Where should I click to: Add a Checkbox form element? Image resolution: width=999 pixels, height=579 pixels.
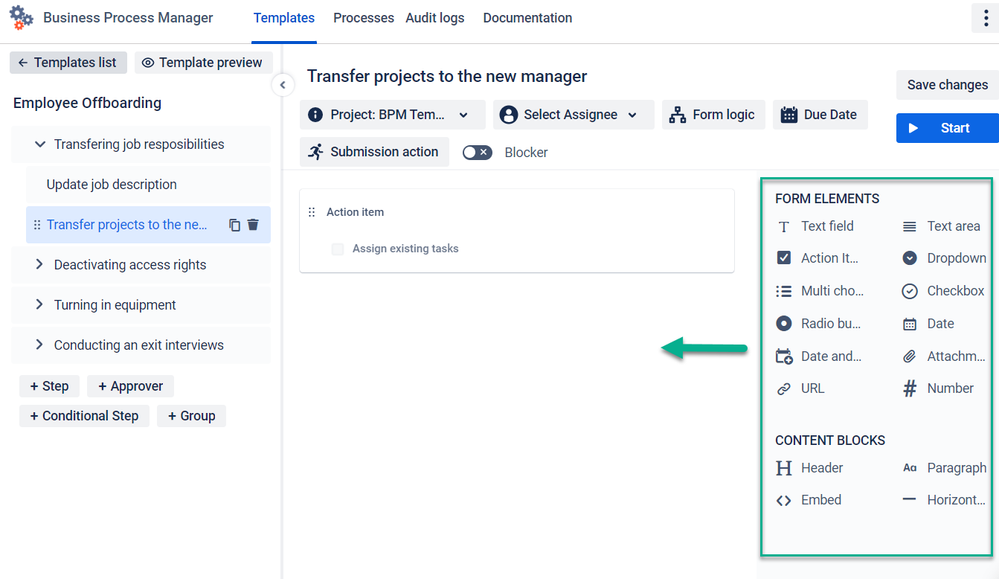click(x=944, y=291)
